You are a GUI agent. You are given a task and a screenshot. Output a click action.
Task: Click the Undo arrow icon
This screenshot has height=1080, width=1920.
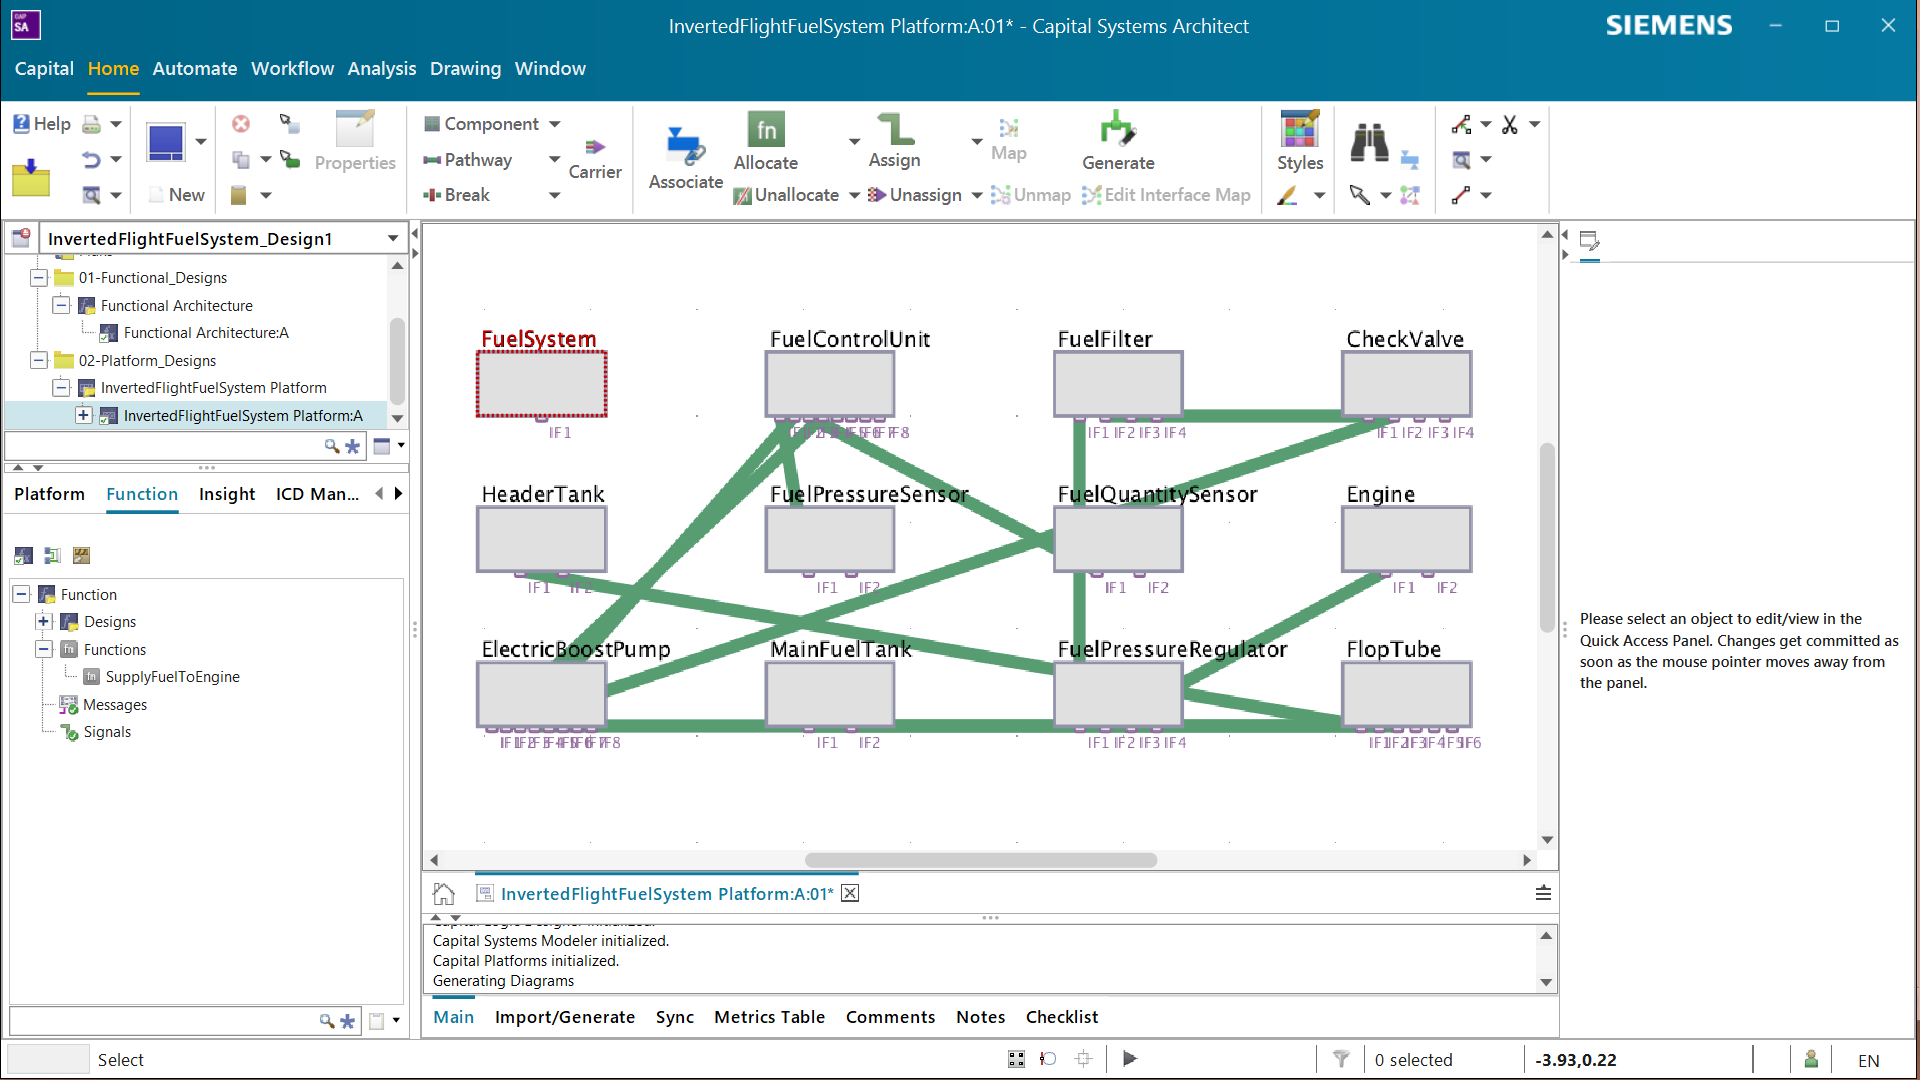pos(91,160)
